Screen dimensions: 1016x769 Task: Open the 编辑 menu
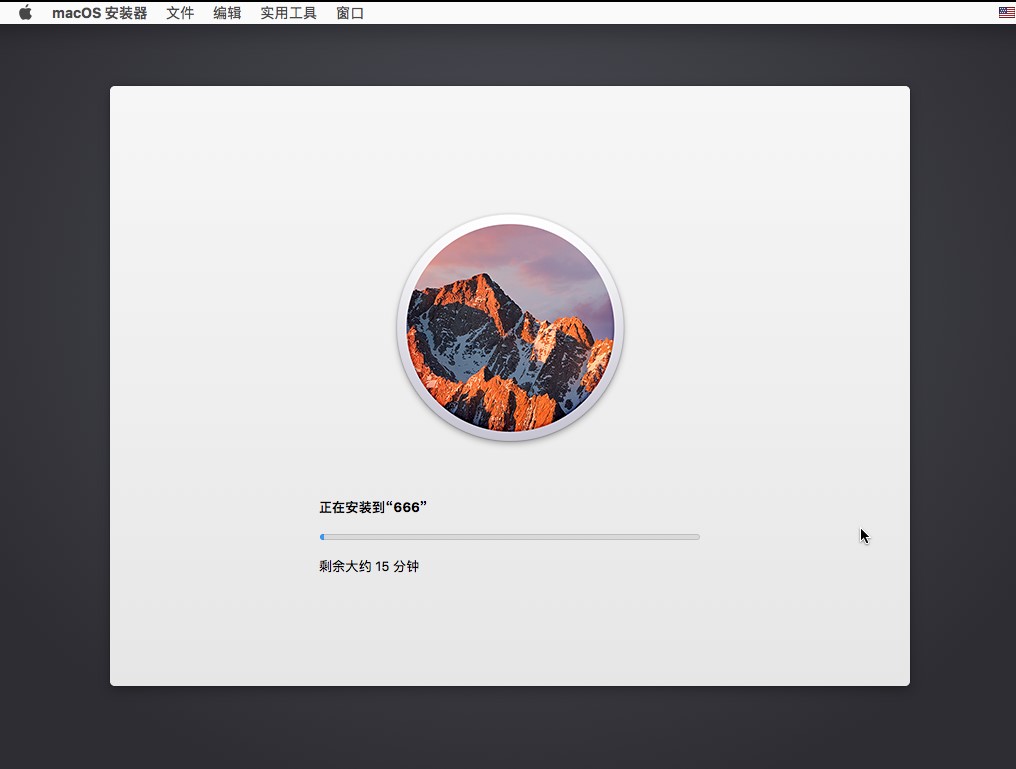click(227, 13)
